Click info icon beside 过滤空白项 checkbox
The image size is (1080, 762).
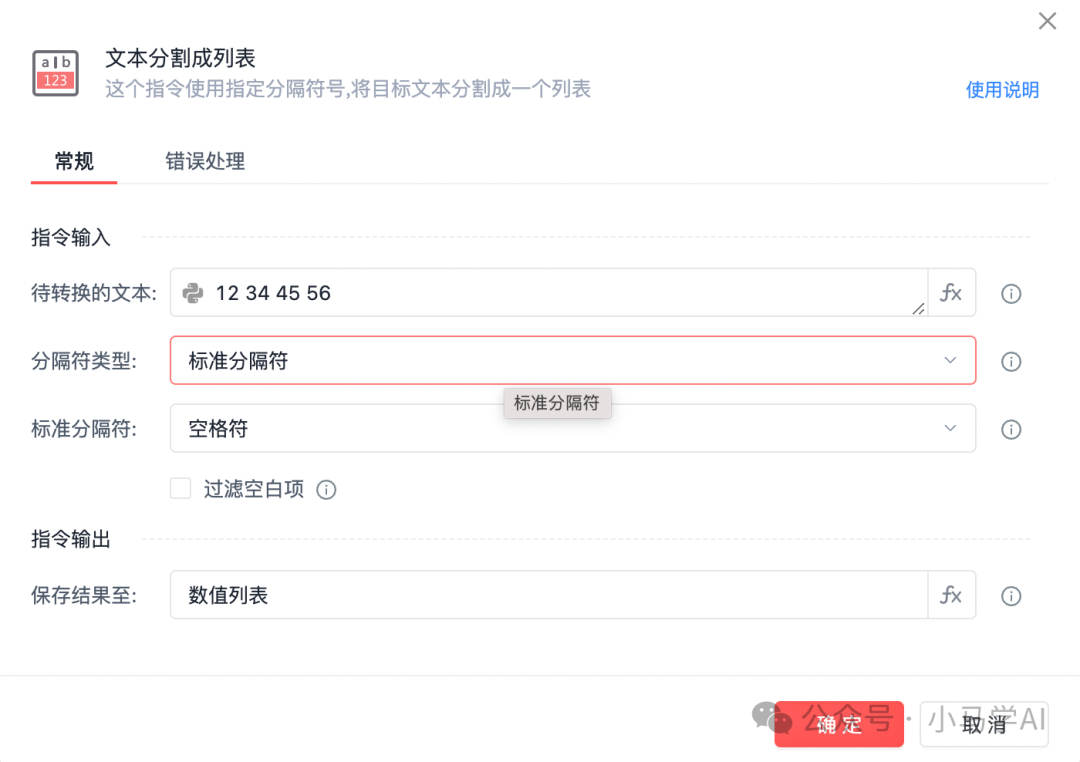(326, 490)
